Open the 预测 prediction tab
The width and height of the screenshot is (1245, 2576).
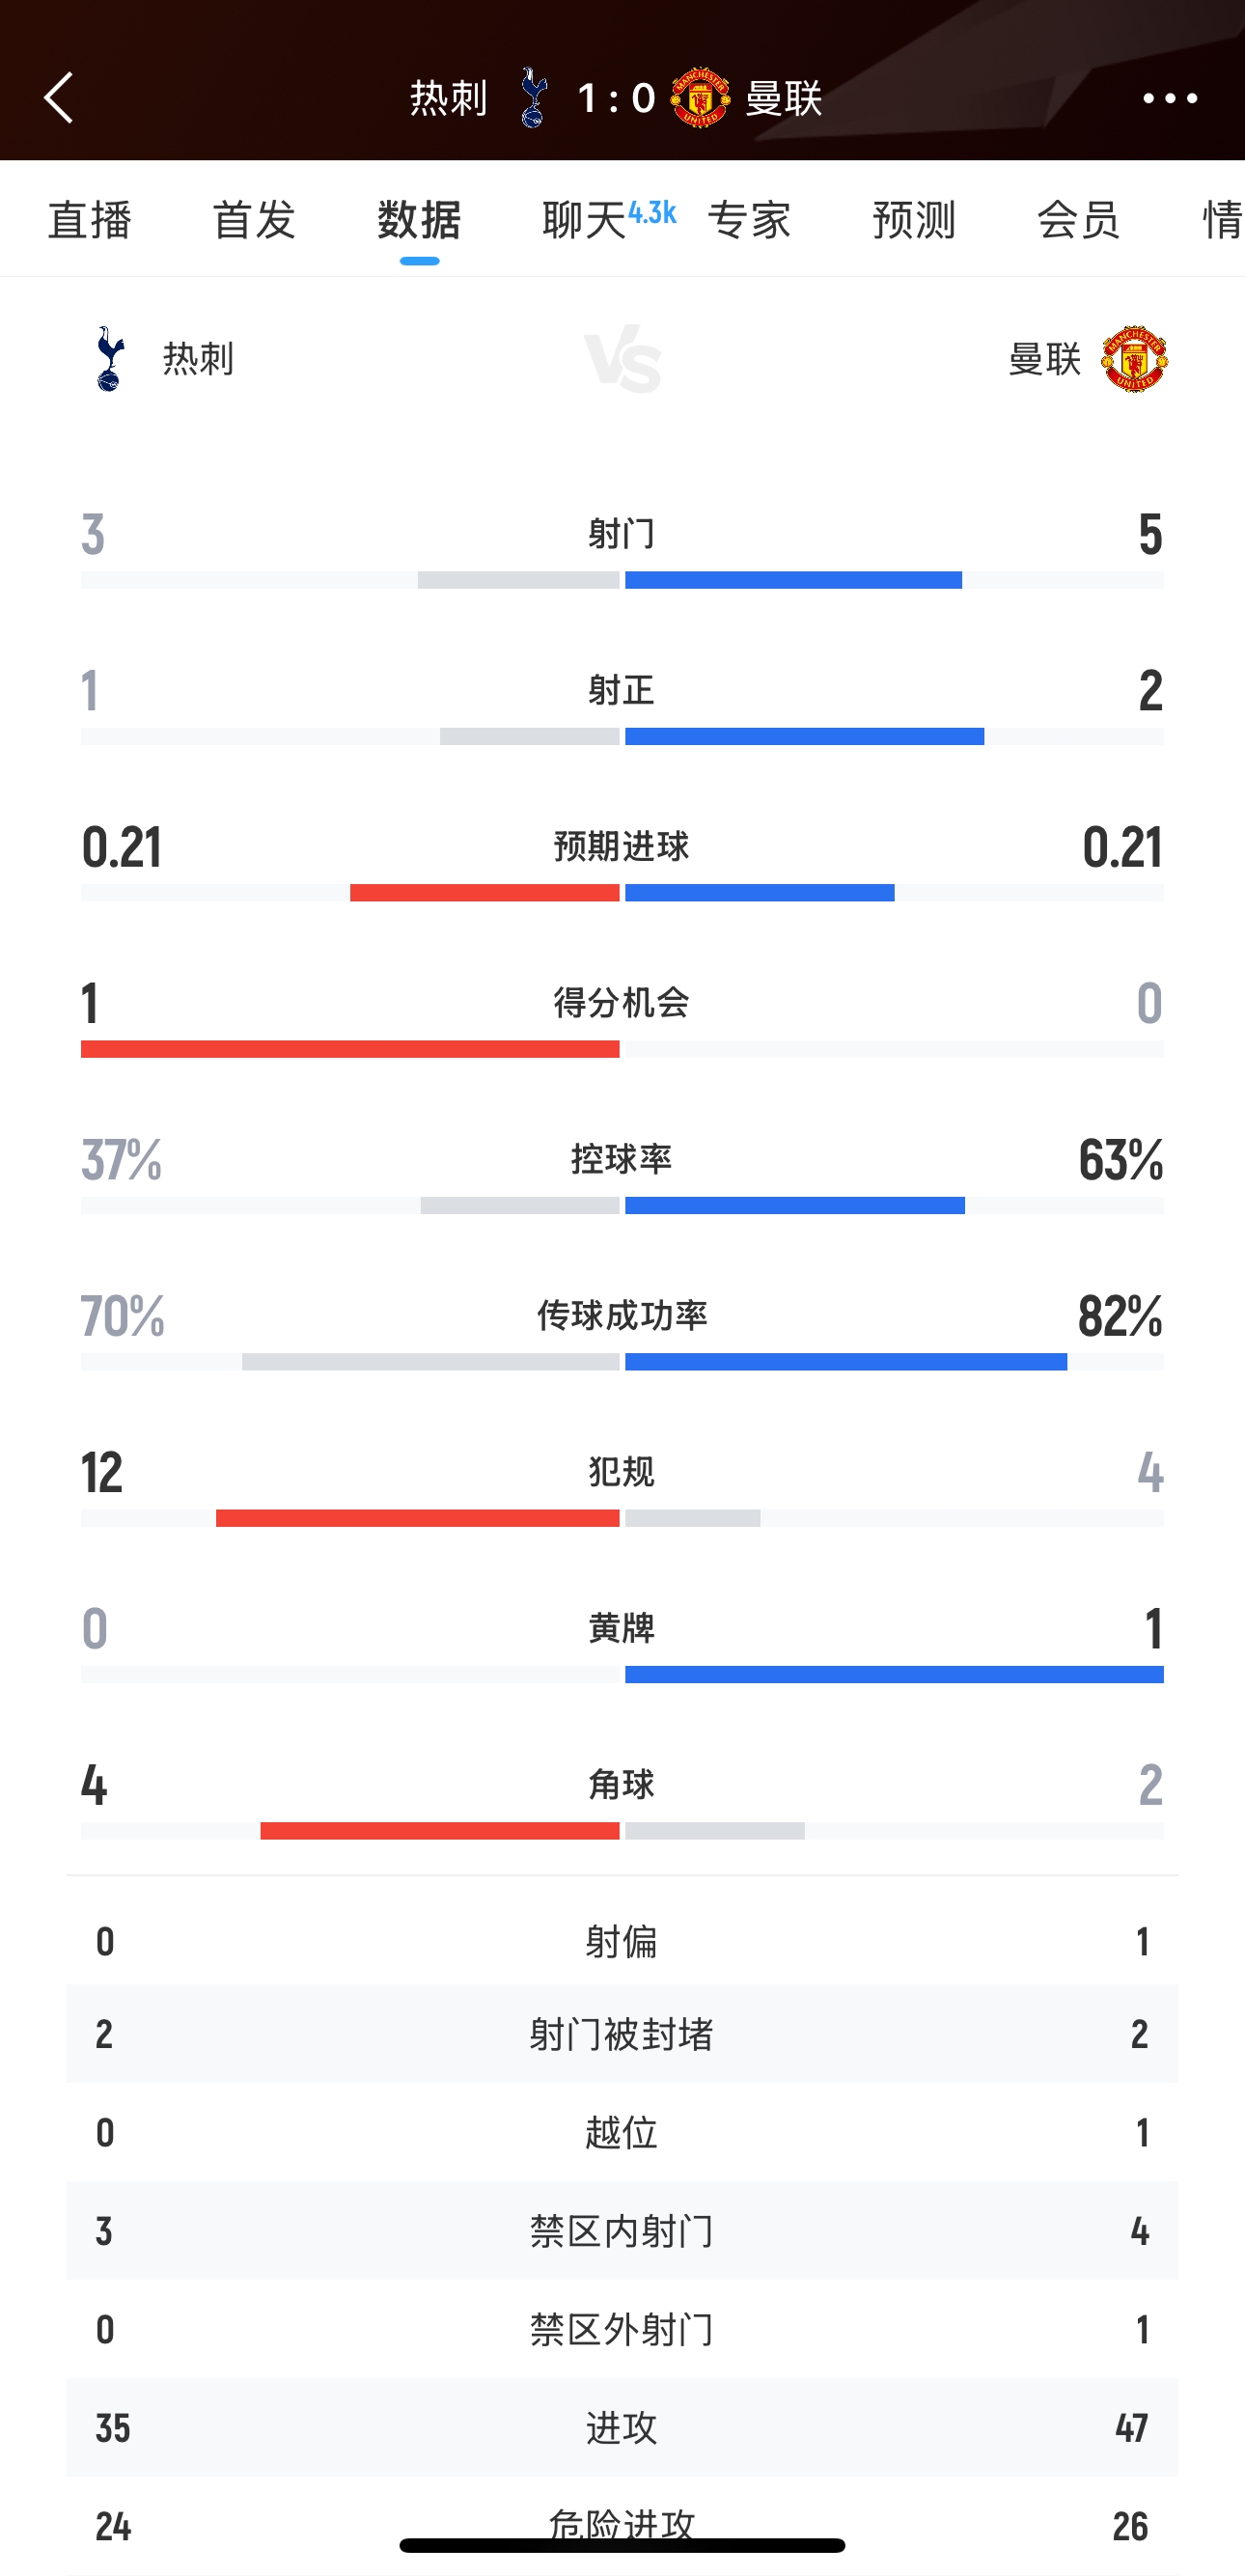pos(914,219)
